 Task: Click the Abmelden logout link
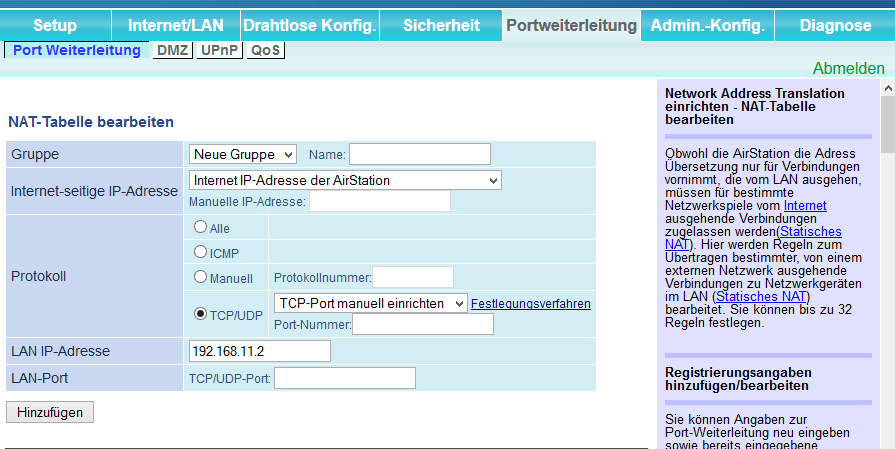(x=848, y=68)
